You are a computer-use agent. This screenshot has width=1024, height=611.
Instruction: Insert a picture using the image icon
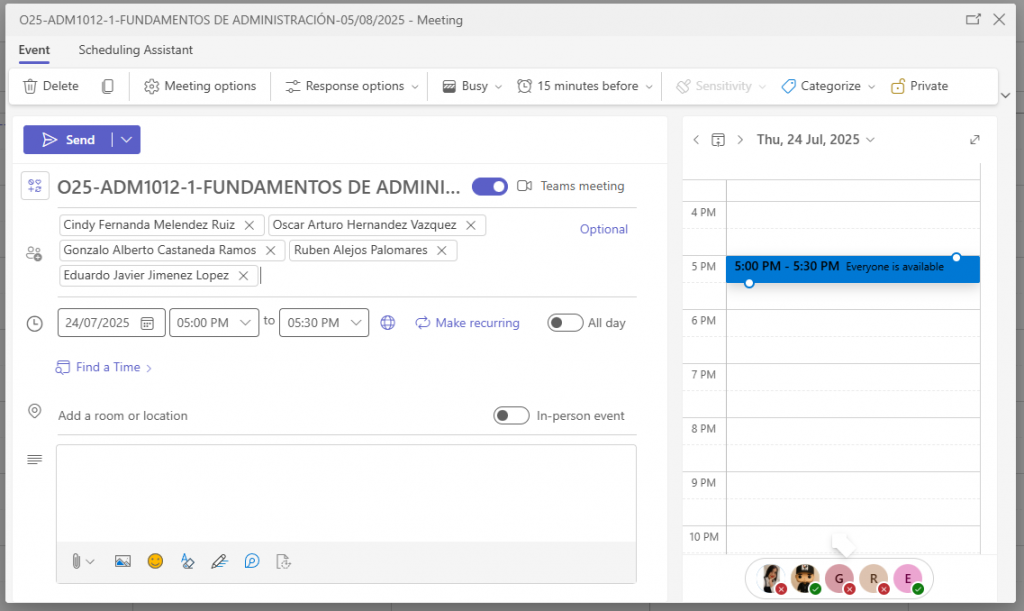(x=123, y=561)
